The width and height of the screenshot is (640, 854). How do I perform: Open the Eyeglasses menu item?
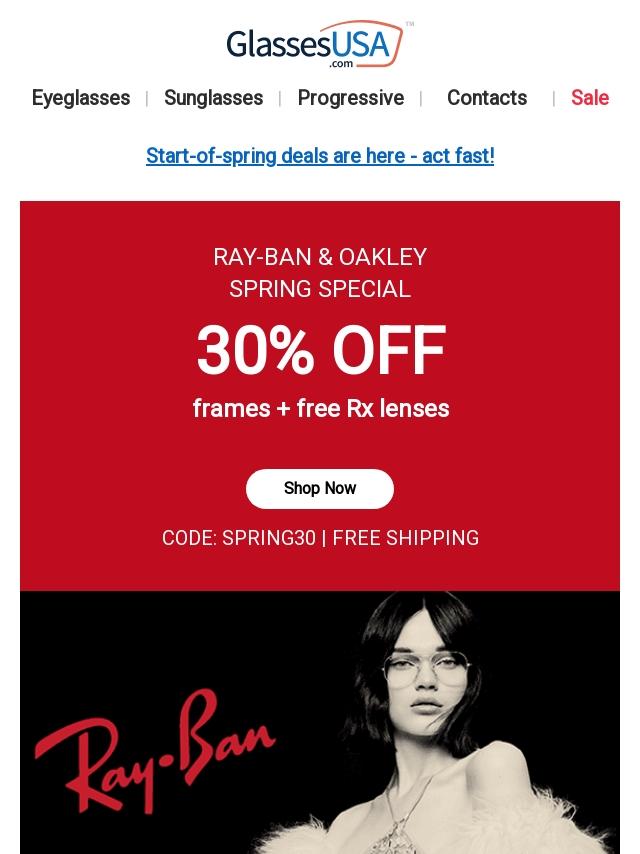[x=81, y=98]
